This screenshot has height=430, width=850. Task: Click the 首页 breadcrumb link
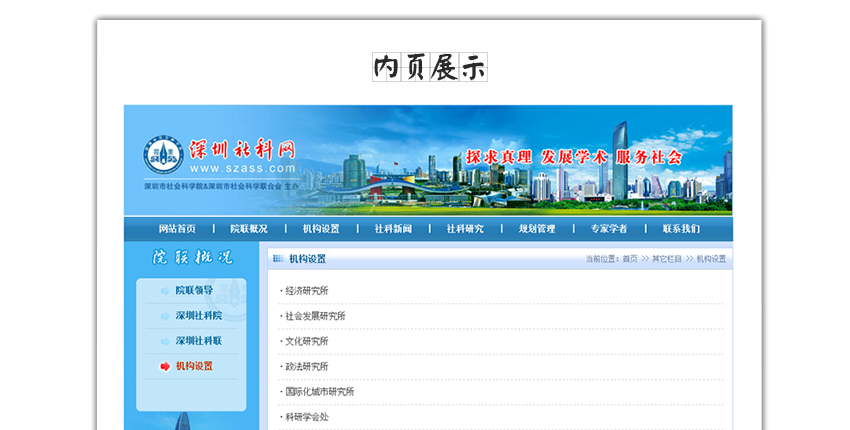[629, 259]
